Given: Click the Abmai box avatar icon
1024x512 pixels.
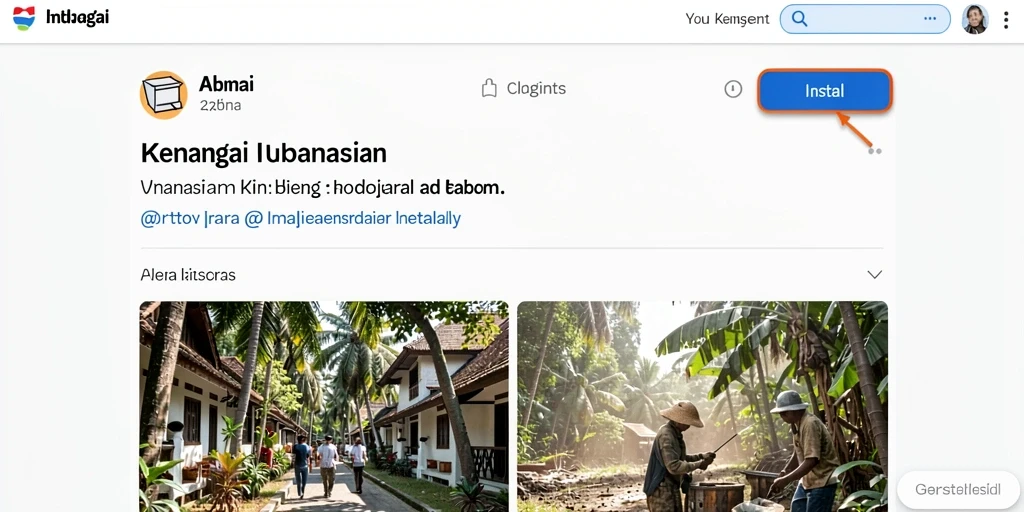Looking at the screenshot, I should click(163, 95).
